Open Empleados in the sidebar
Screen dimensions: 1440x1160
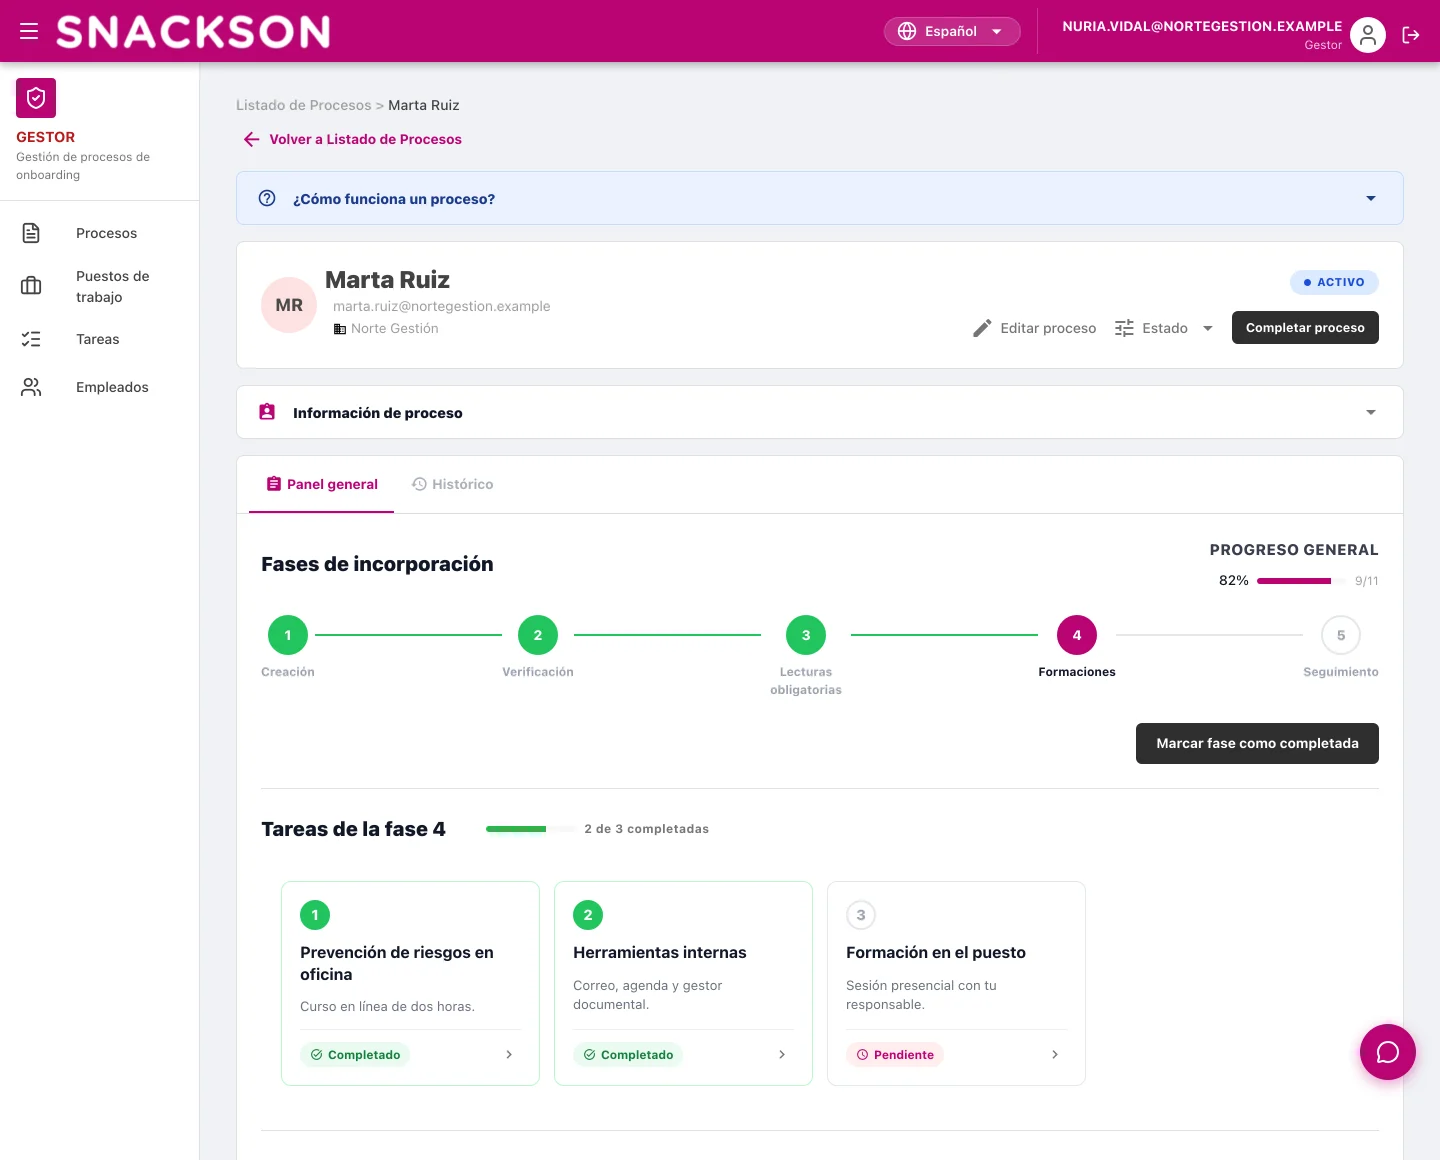[x=100, y=387]
